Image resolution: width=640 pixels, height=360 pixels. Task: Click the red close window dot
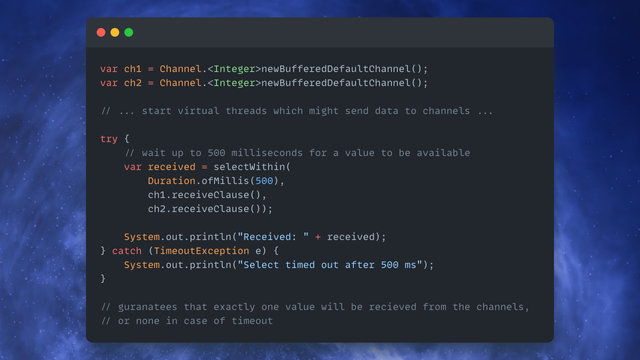point(101,32)
